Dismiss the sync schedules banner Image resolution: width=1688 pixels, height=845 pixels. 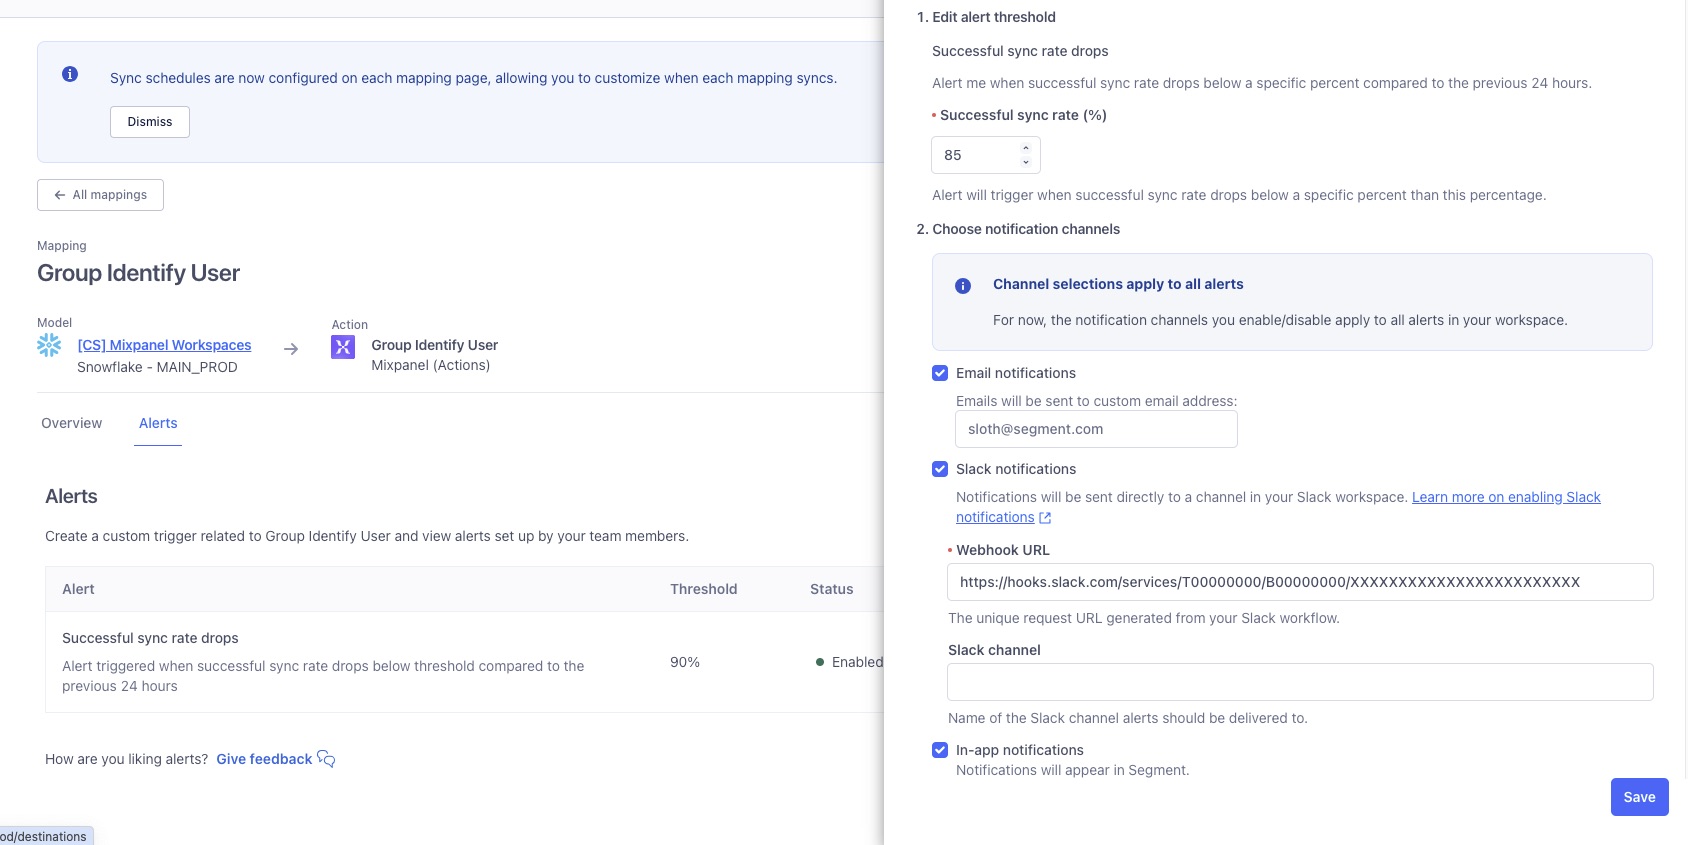coord(150,122)
